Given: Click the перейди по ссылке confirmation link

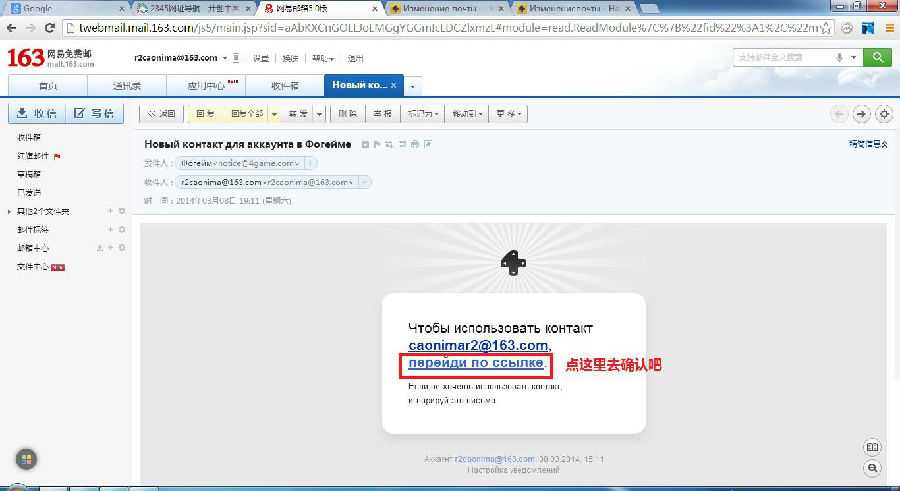Looking at the screenshot, I should [475, 363].
